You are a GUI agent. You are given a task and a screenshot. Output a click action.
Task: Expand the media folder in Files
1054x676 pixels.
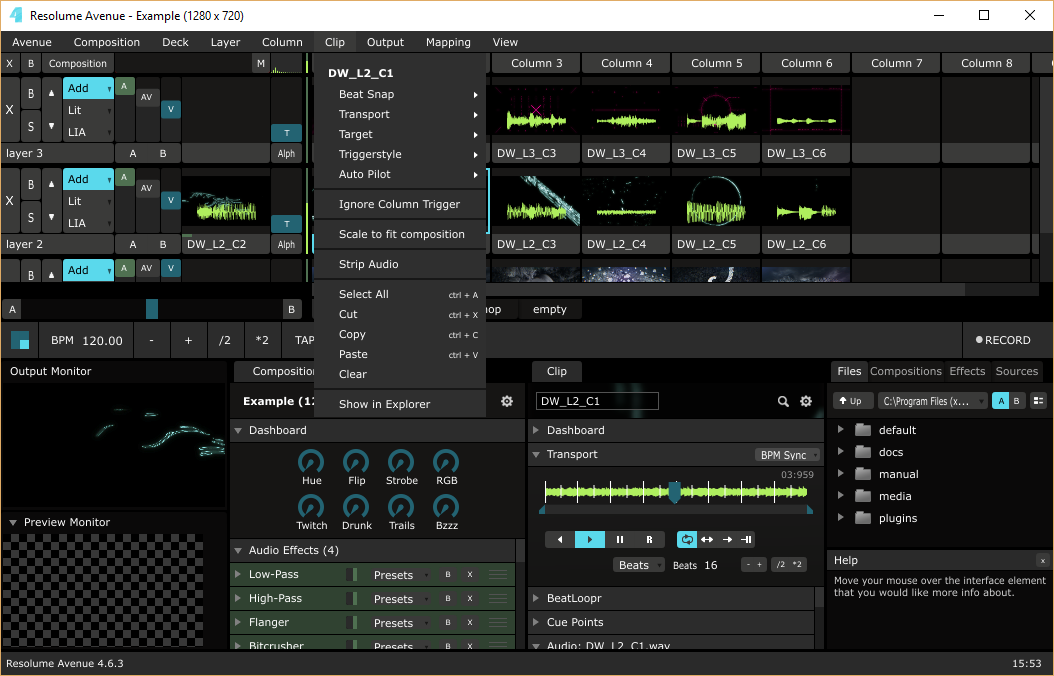click(840, 496)
